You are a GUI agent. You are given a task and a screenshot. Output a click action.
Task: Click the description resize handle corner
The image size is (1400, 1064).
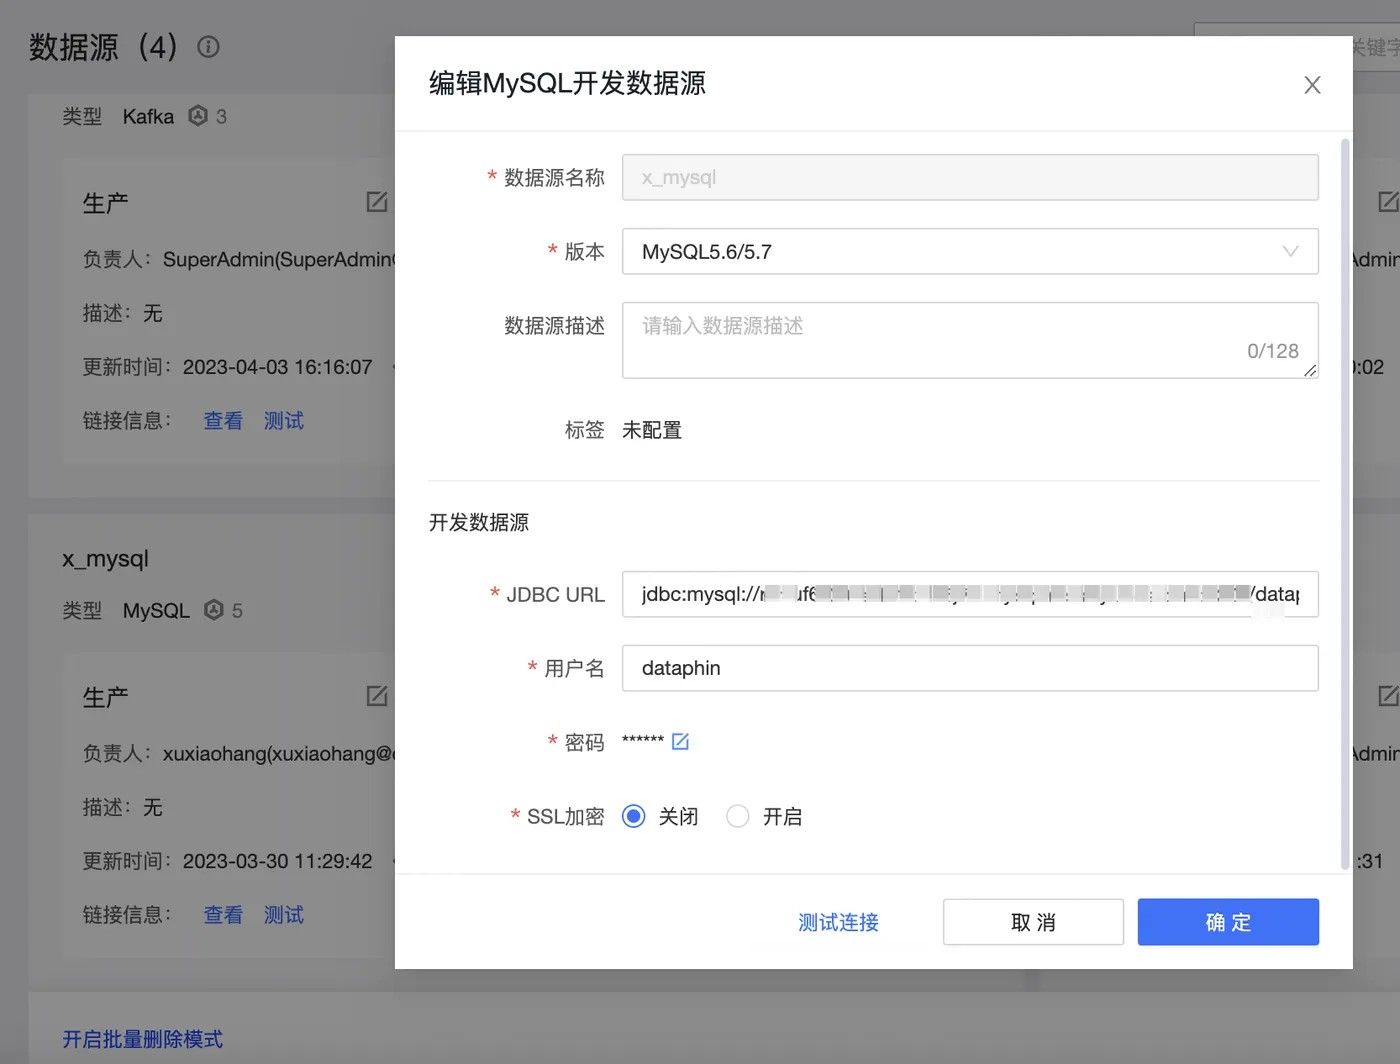(1310, 370)
